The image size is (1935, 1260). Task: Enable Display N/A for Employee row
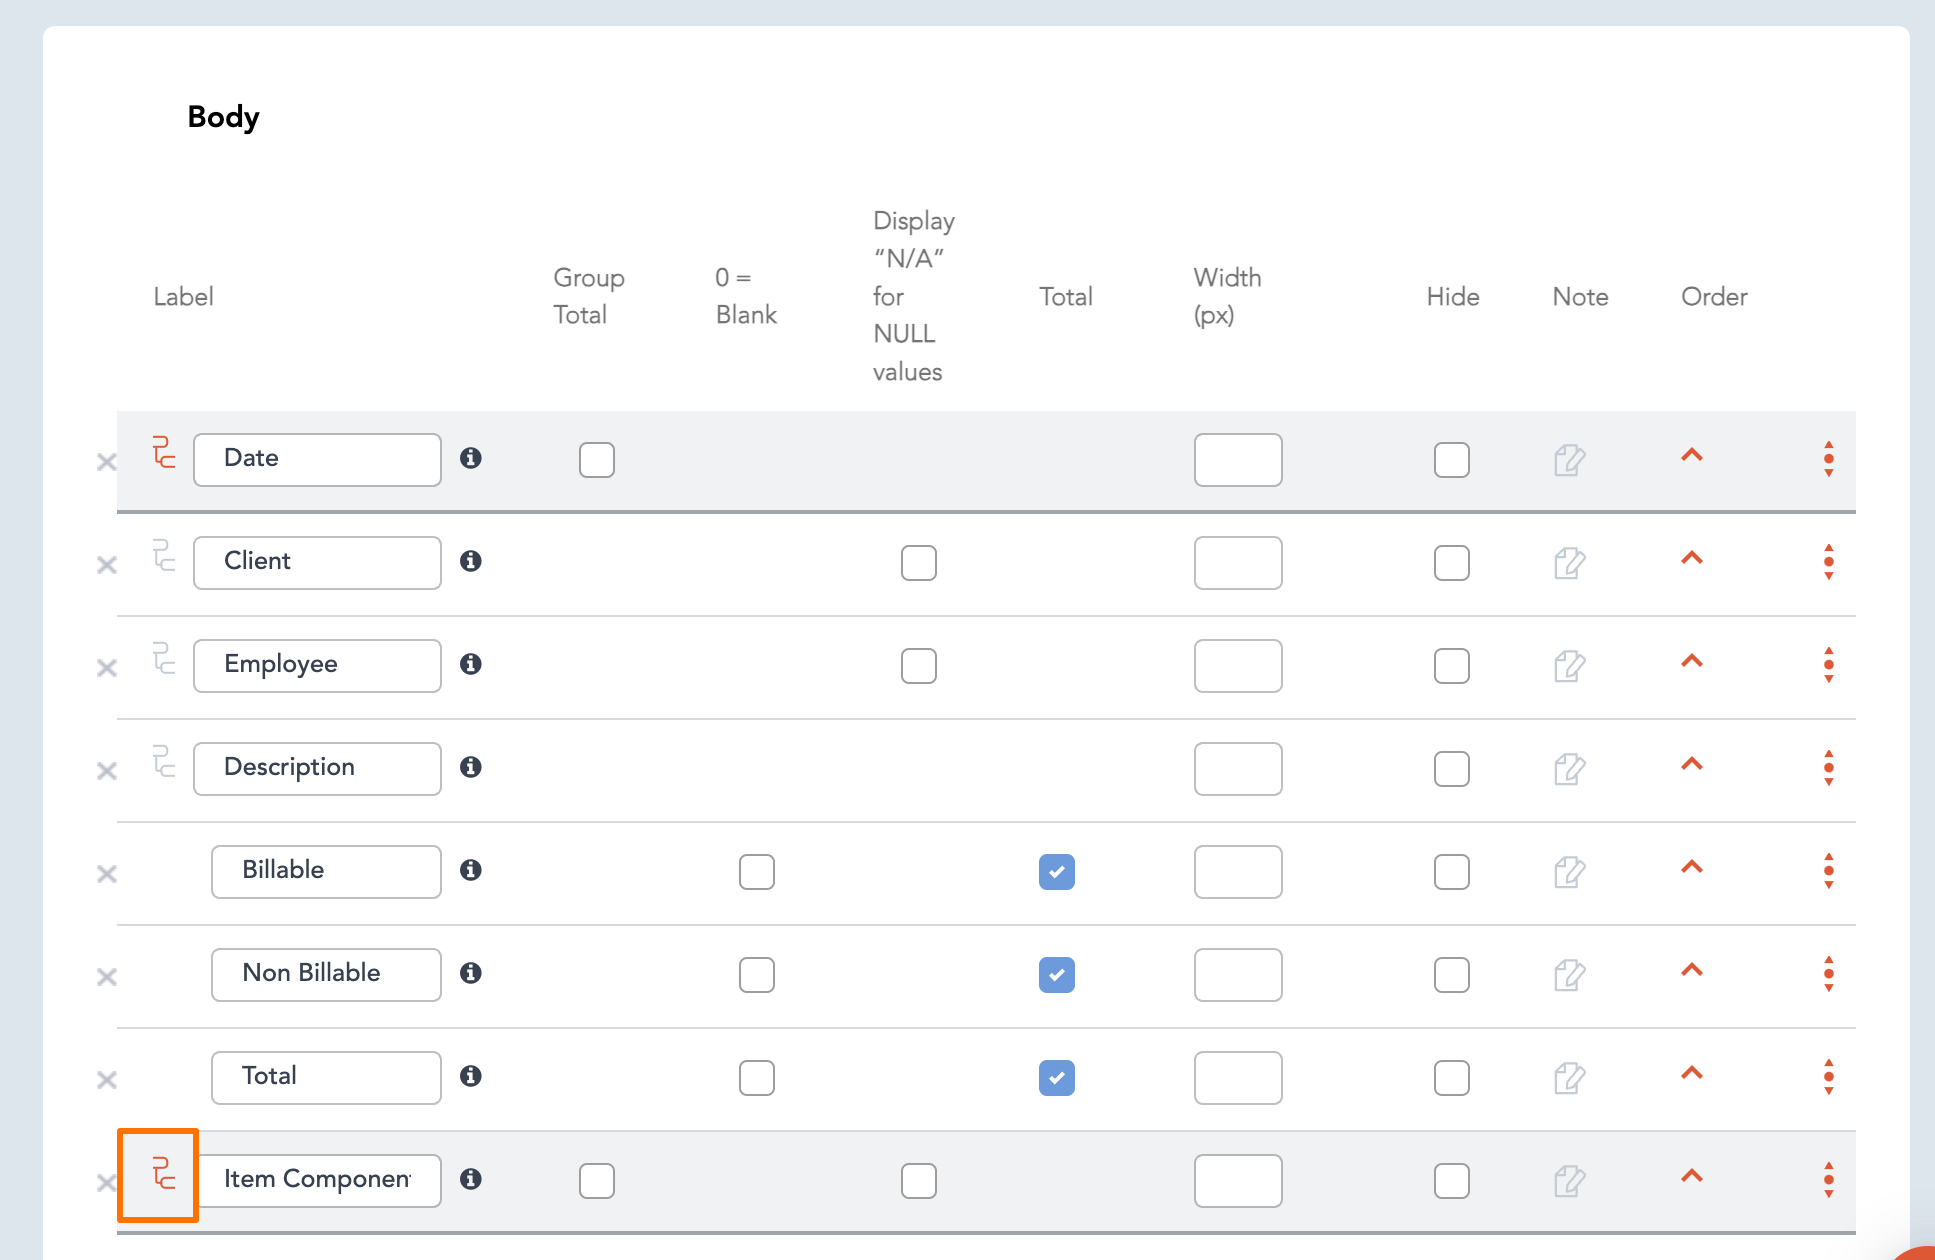click(x=919, y=666)
